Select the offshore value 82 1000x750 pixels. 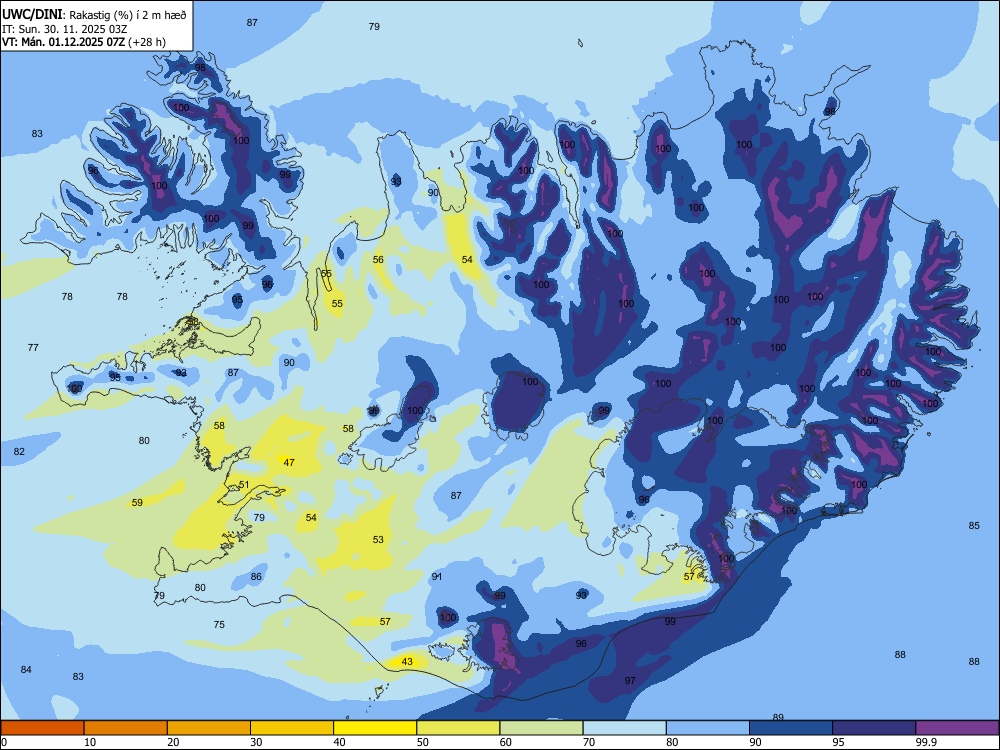click(19, 452)
